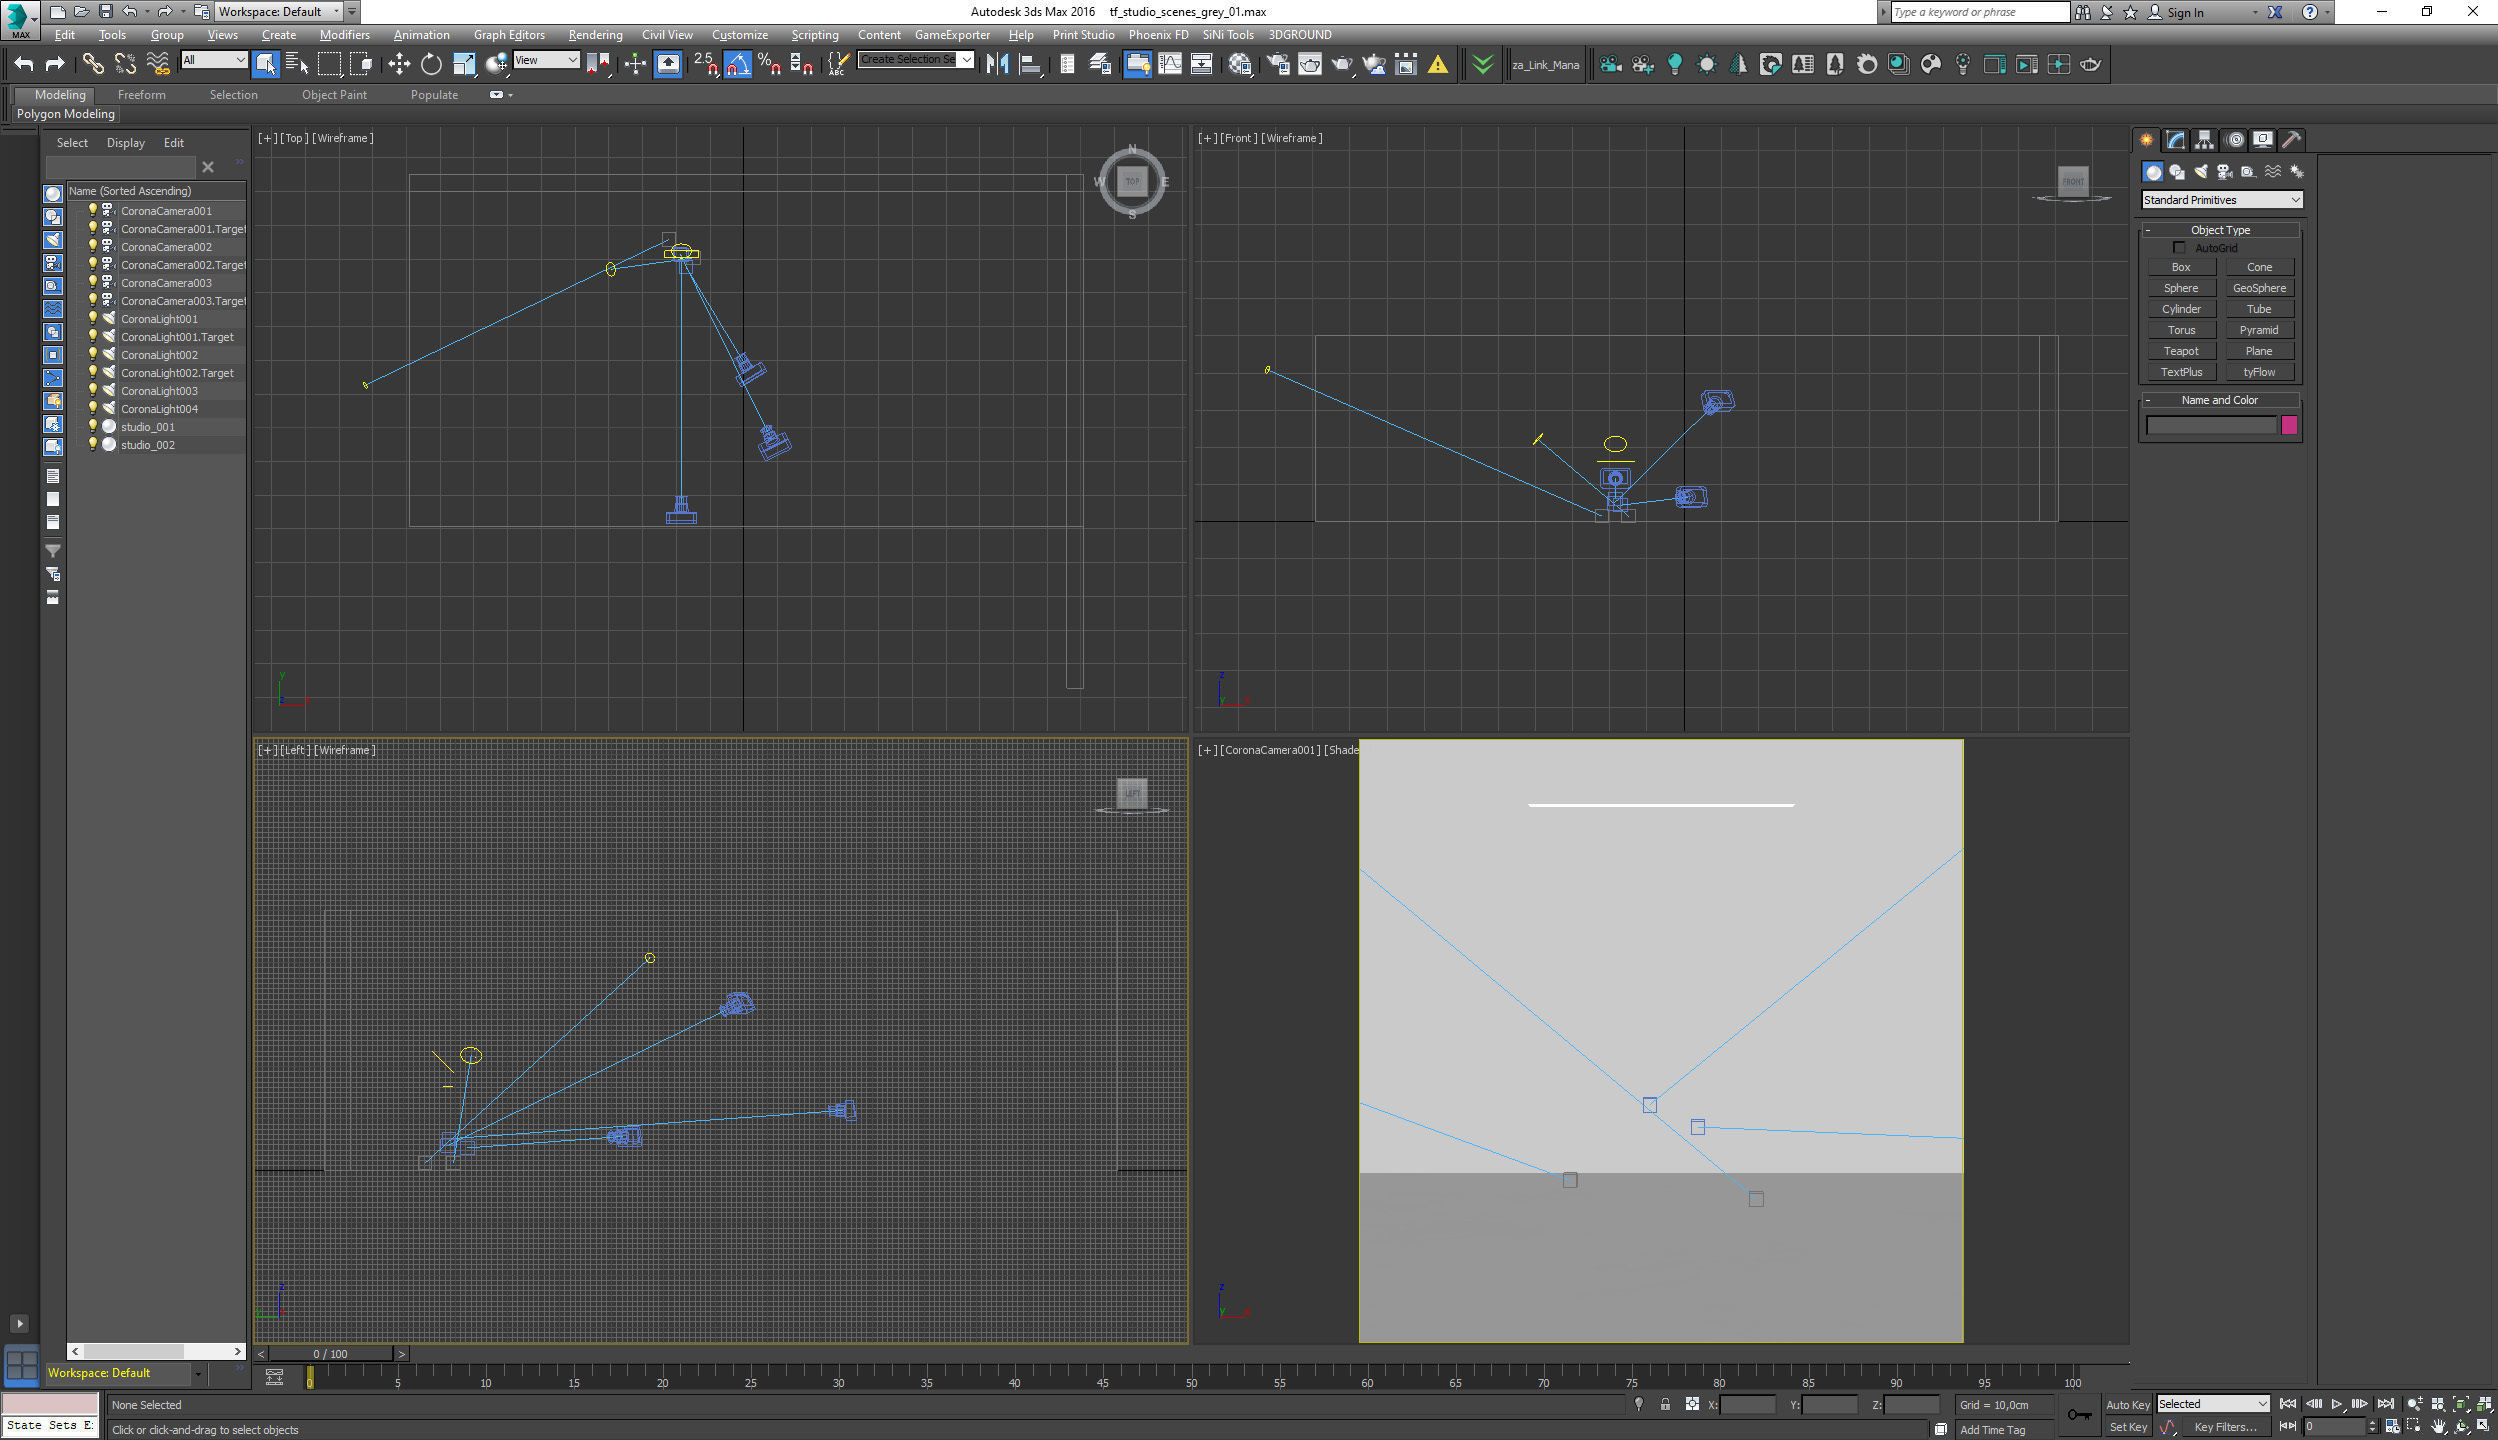Toggle the Angle Snap tool
2498x1440 pixels.
tap(738, 65)
